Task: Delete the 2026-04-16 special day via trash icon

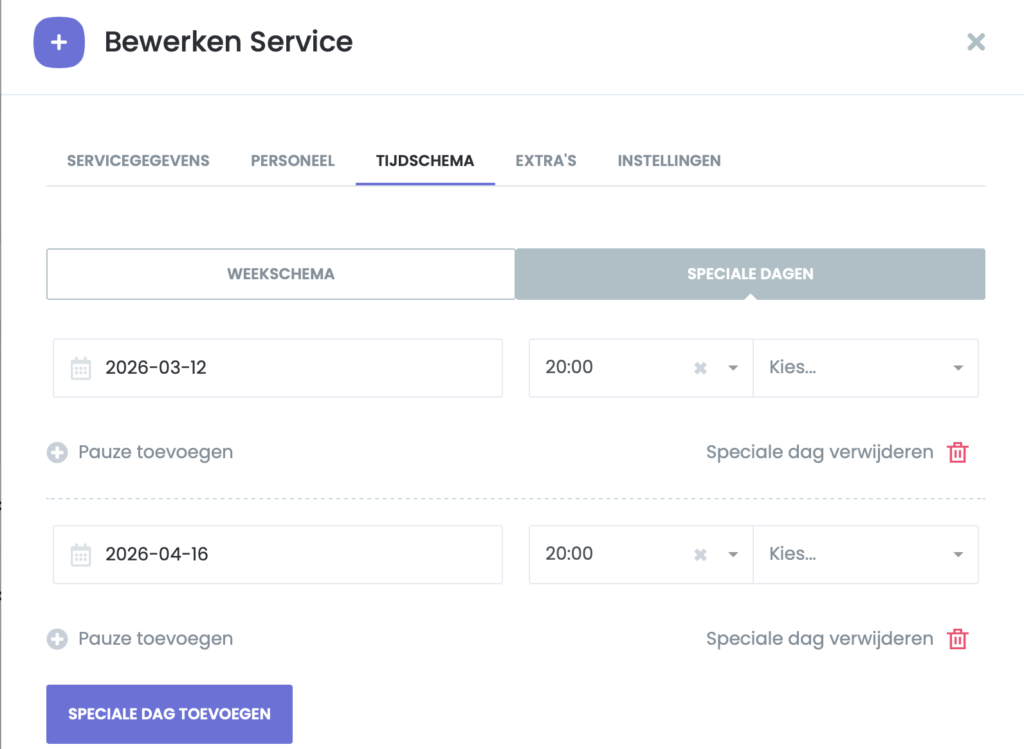Action: tap(957, 639)
